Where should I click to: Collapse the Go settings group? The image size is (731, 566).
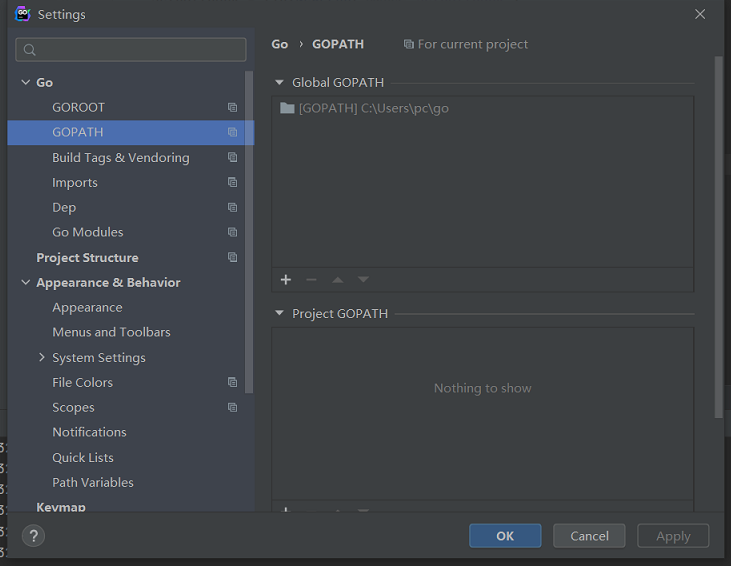click(26, 82)
